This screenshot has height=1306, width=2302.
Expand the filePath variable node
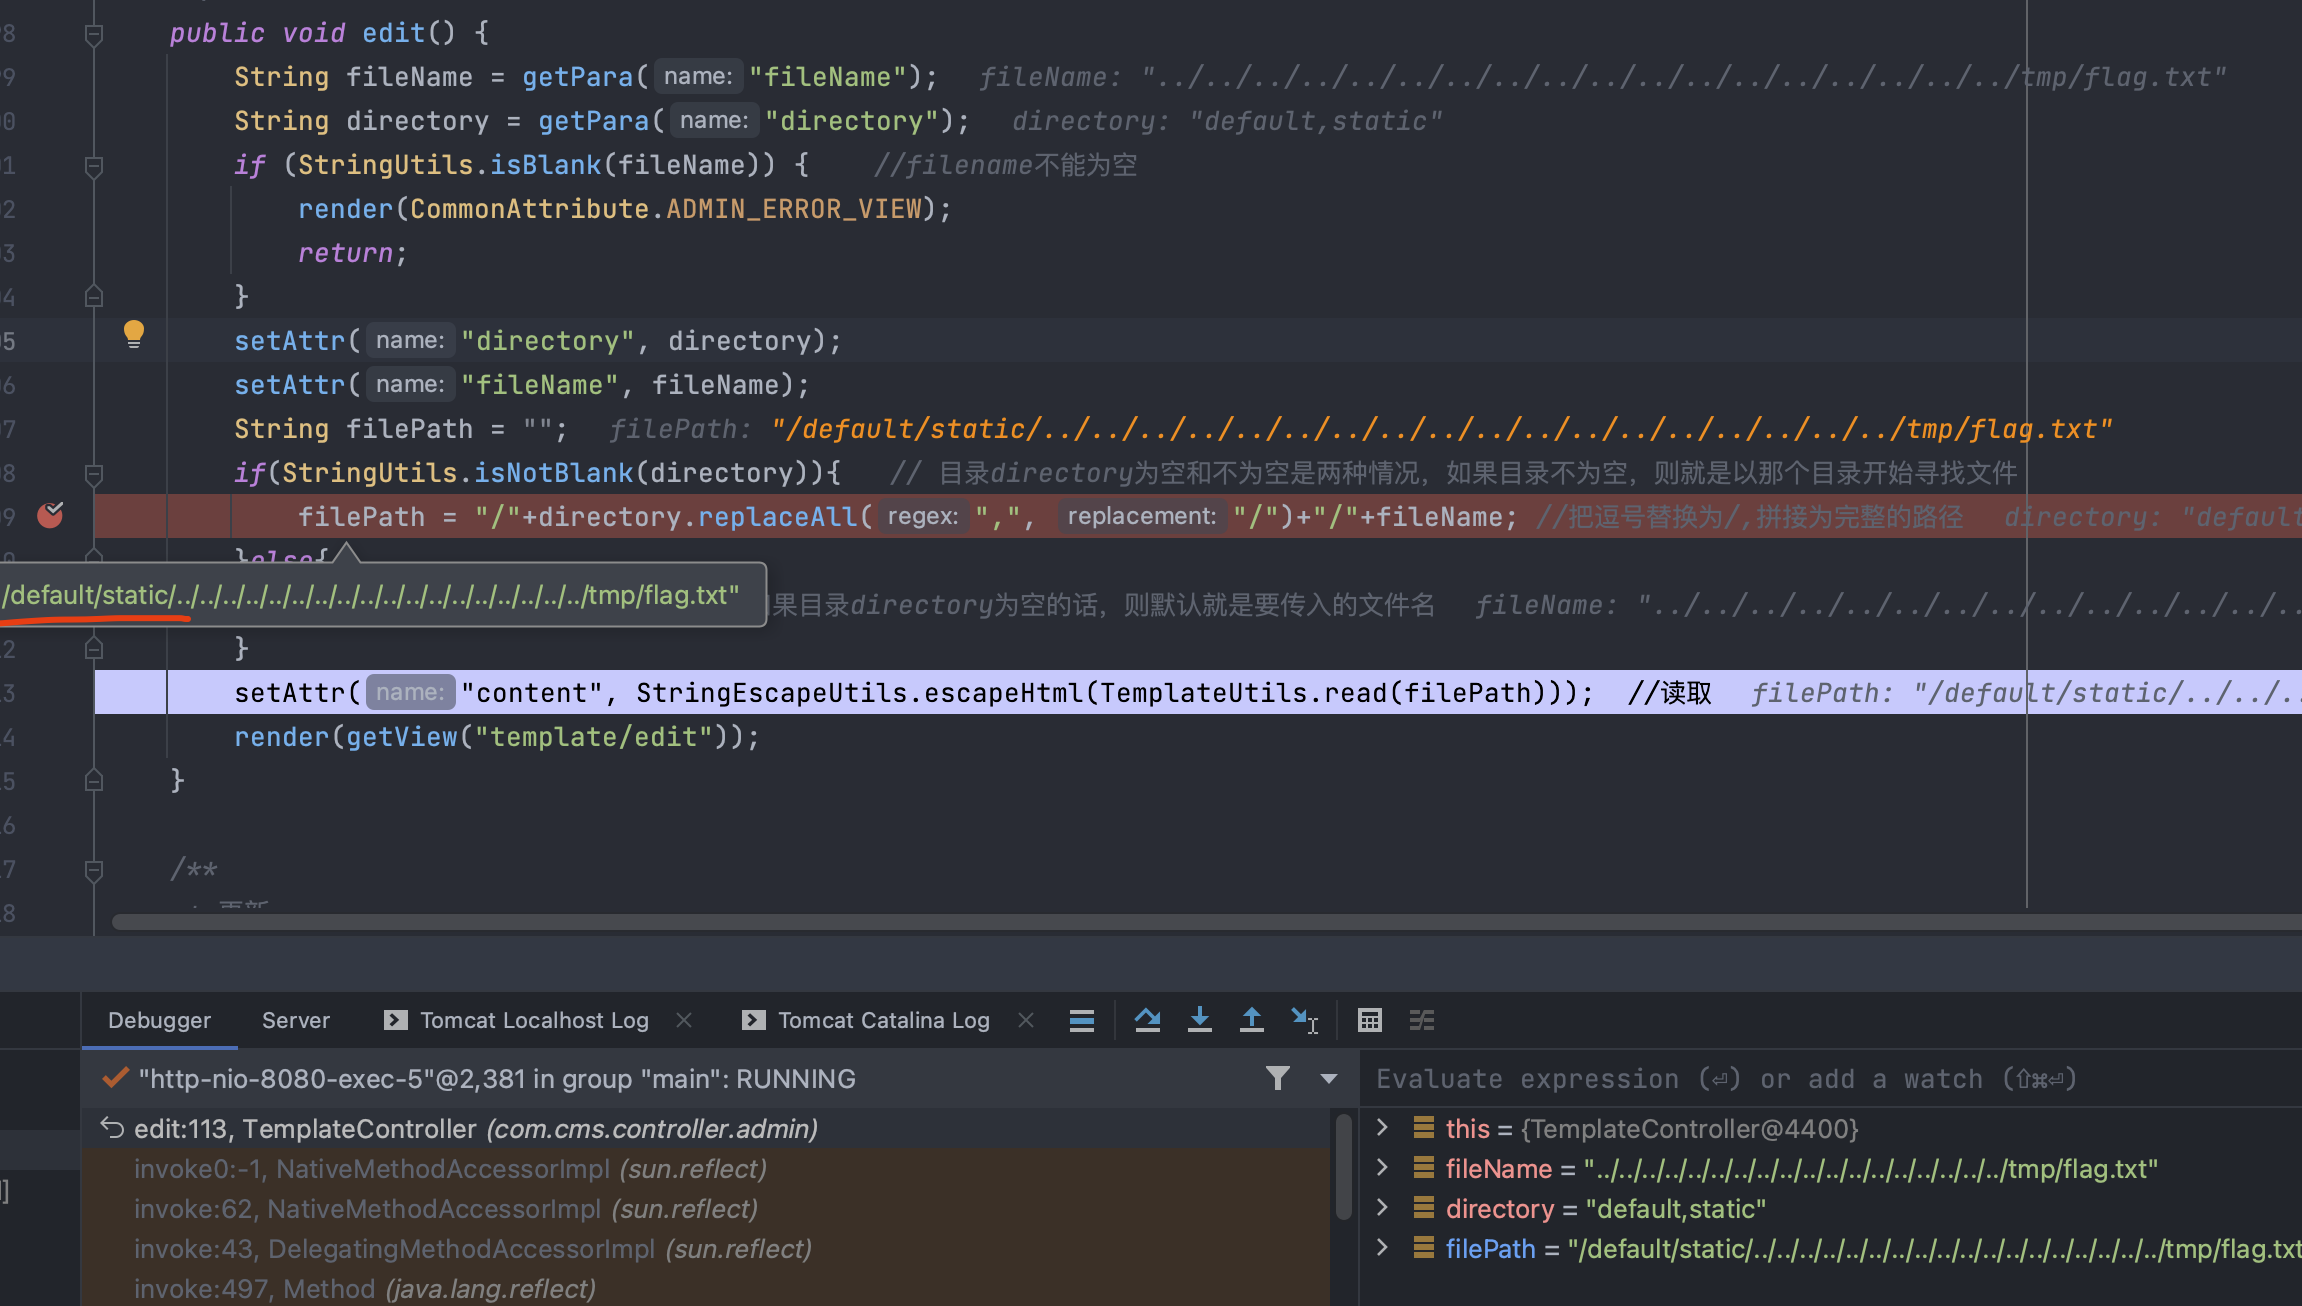[1382, 1248]
